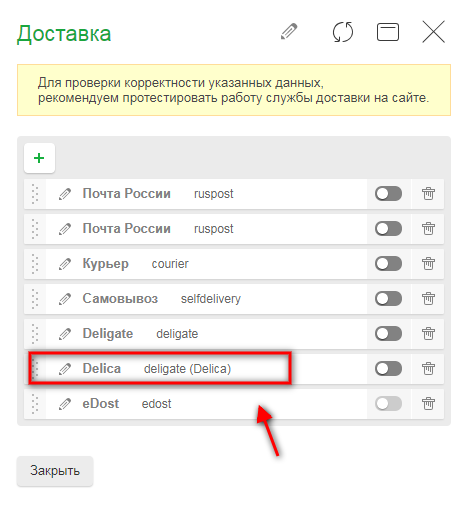Close the Доставка dialog with X

pyautogui.click(x=433, y=32)
